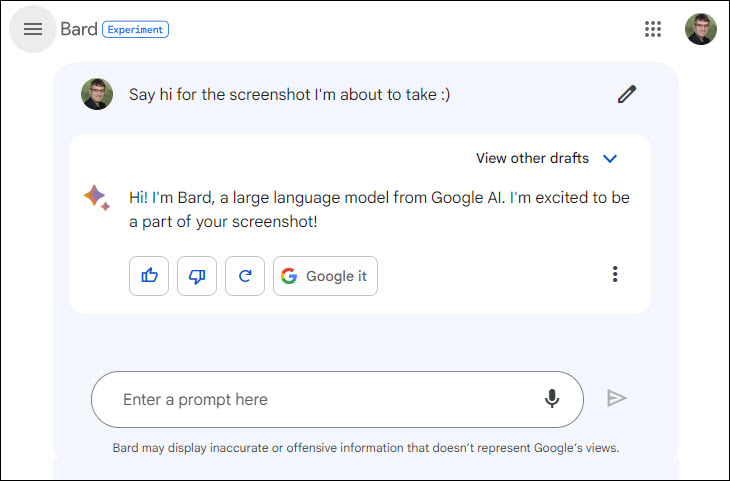This screenshot has height=481, width=730.
Task: Focus the Enter a prompt here field
Action: click(x=337, y=400)
